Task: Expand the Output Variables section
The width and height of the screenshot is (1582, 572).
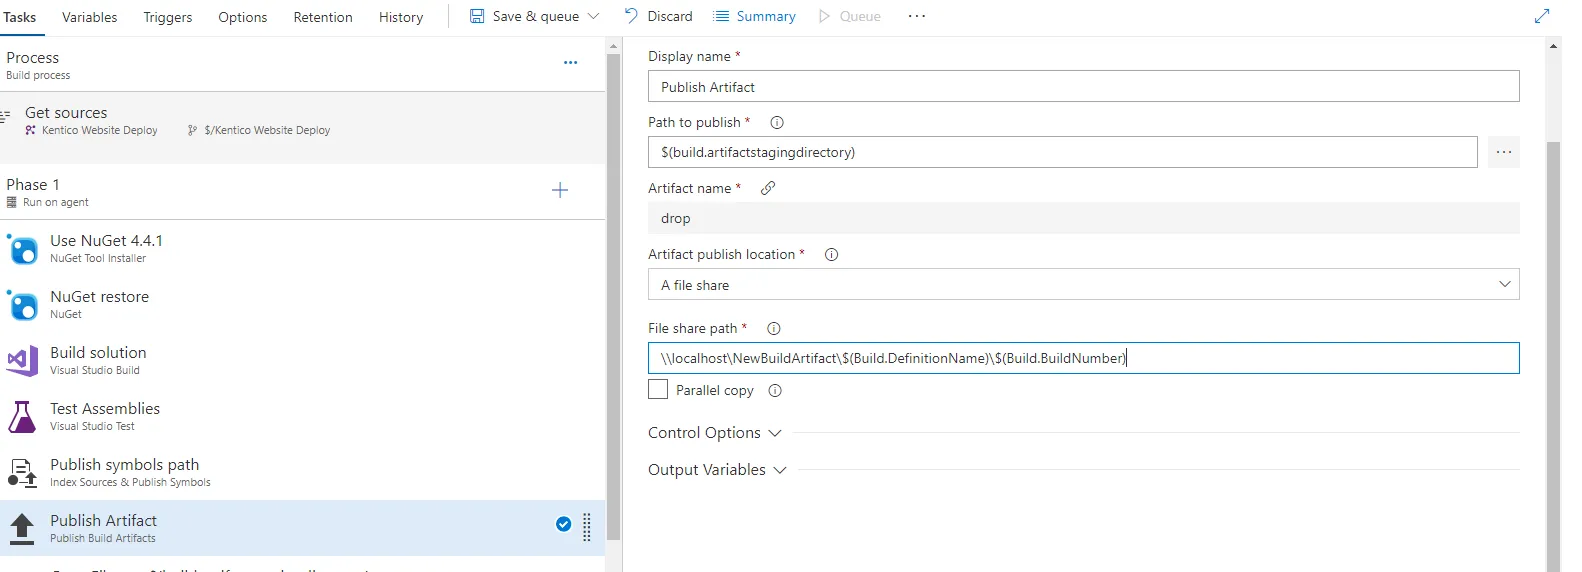Action: [x=717, y=470]
